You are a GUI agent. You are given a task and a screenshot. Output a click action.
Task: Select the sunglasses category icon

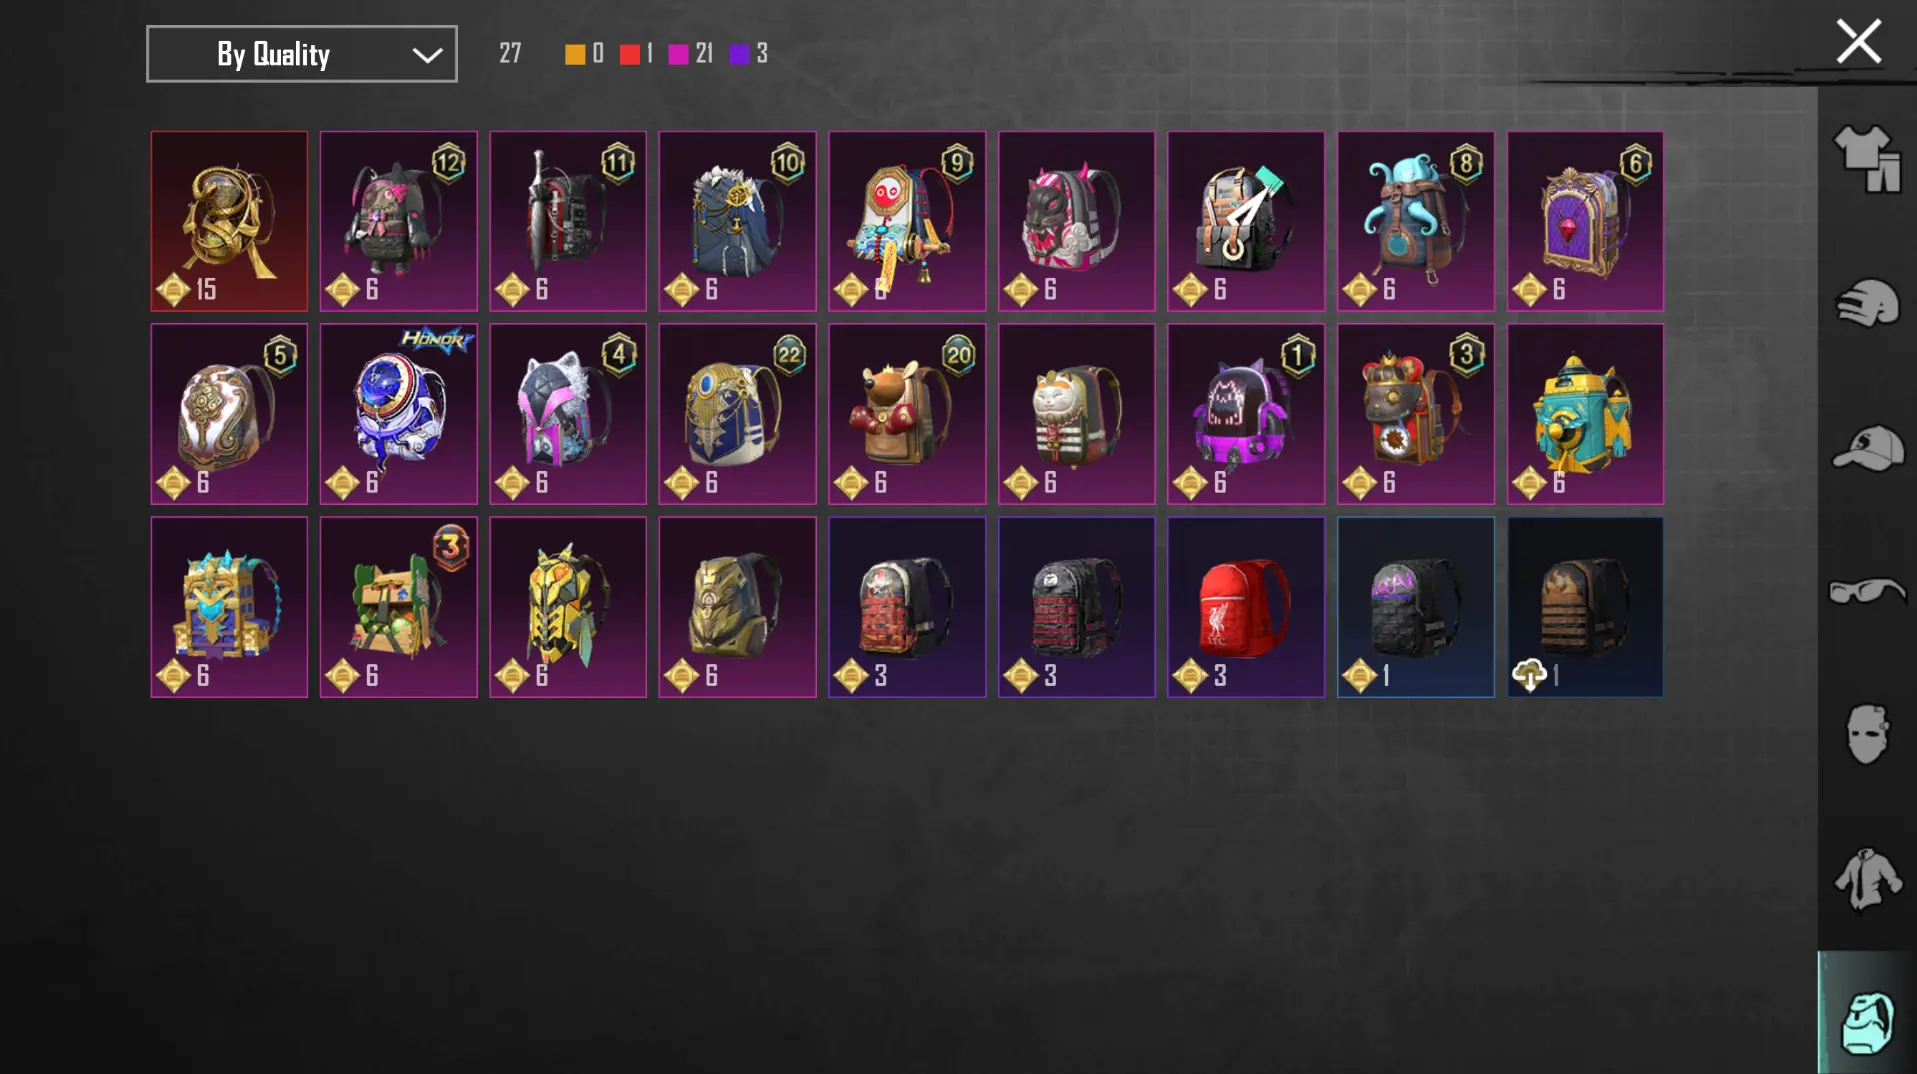click(1866, 592)
